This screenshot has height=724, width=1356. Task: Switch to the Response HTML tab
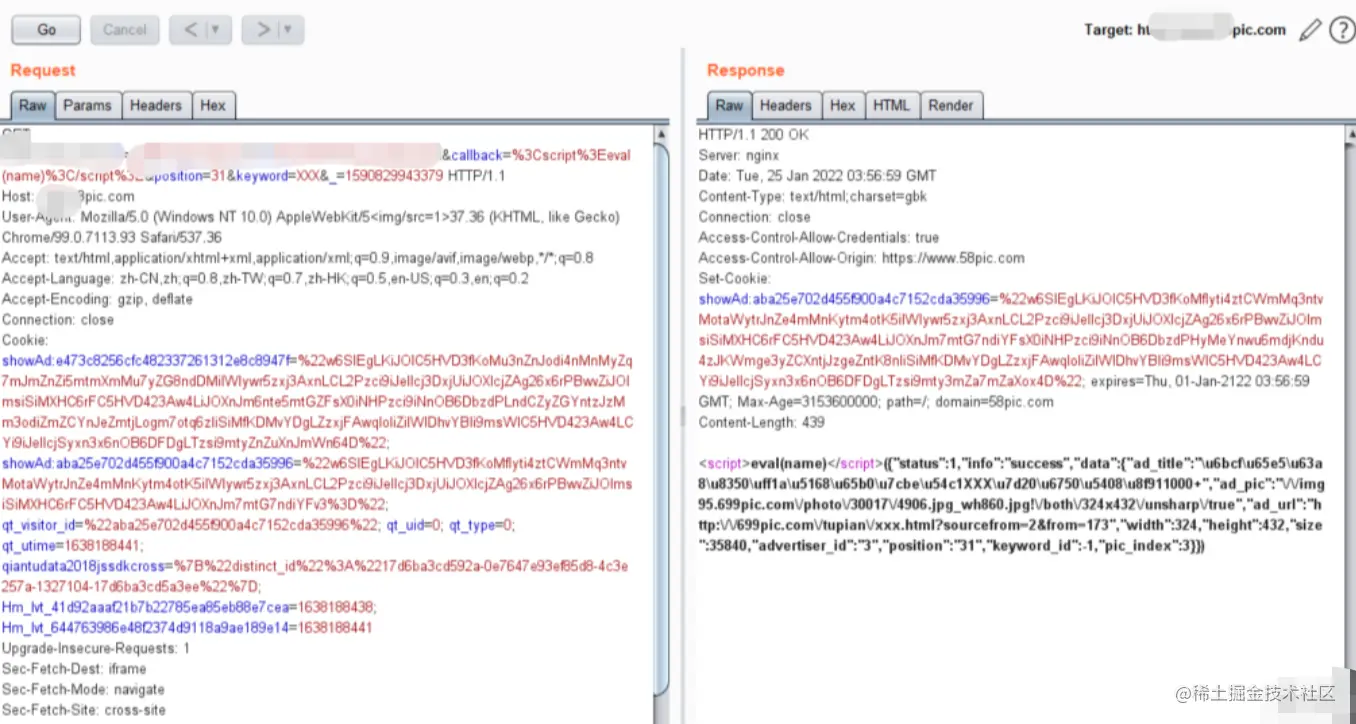[891, 105]
